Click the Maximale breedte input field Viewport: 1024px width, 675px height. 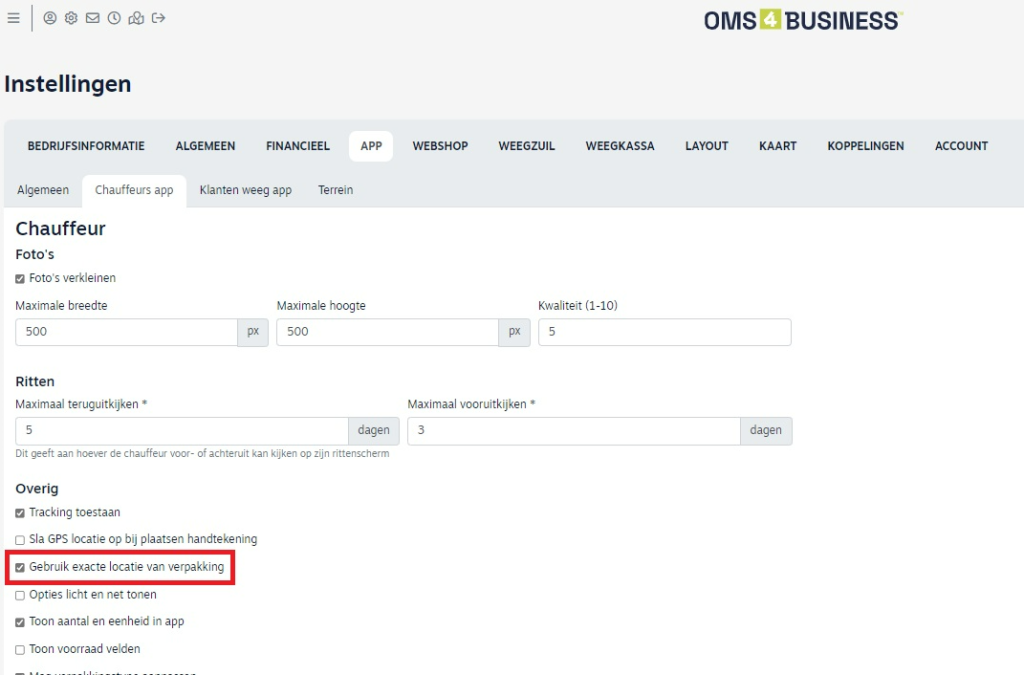(x=126, y=332)
